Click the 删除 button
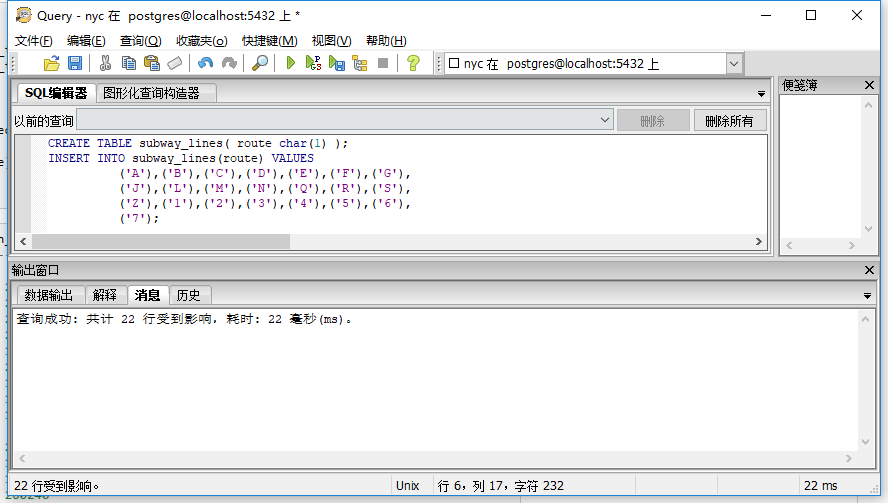Image resolution: width=888 pixels, height=503 pixels. [653, 121]
